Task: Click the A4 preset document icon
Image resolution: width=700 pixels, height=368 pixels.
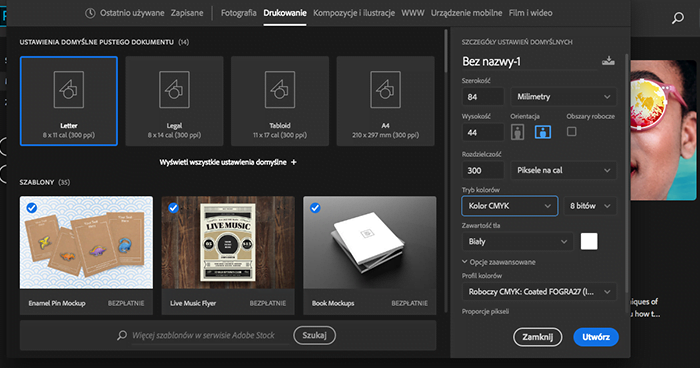Action: (x=385, y=89)
